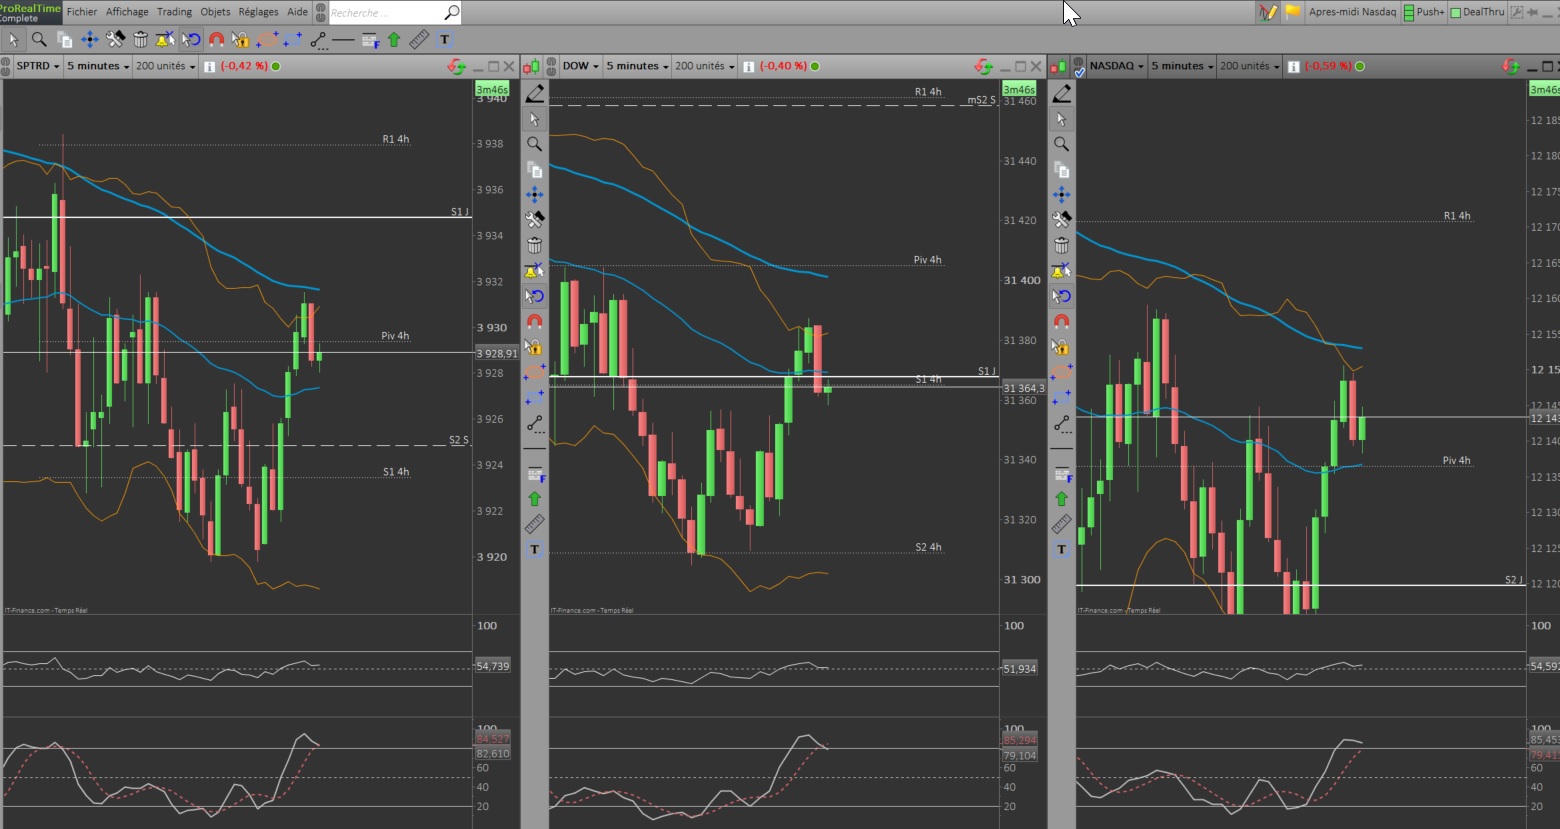
Task: Select the rectangle drawing tool in main toolbar
Action: click(x=293, y=39)
